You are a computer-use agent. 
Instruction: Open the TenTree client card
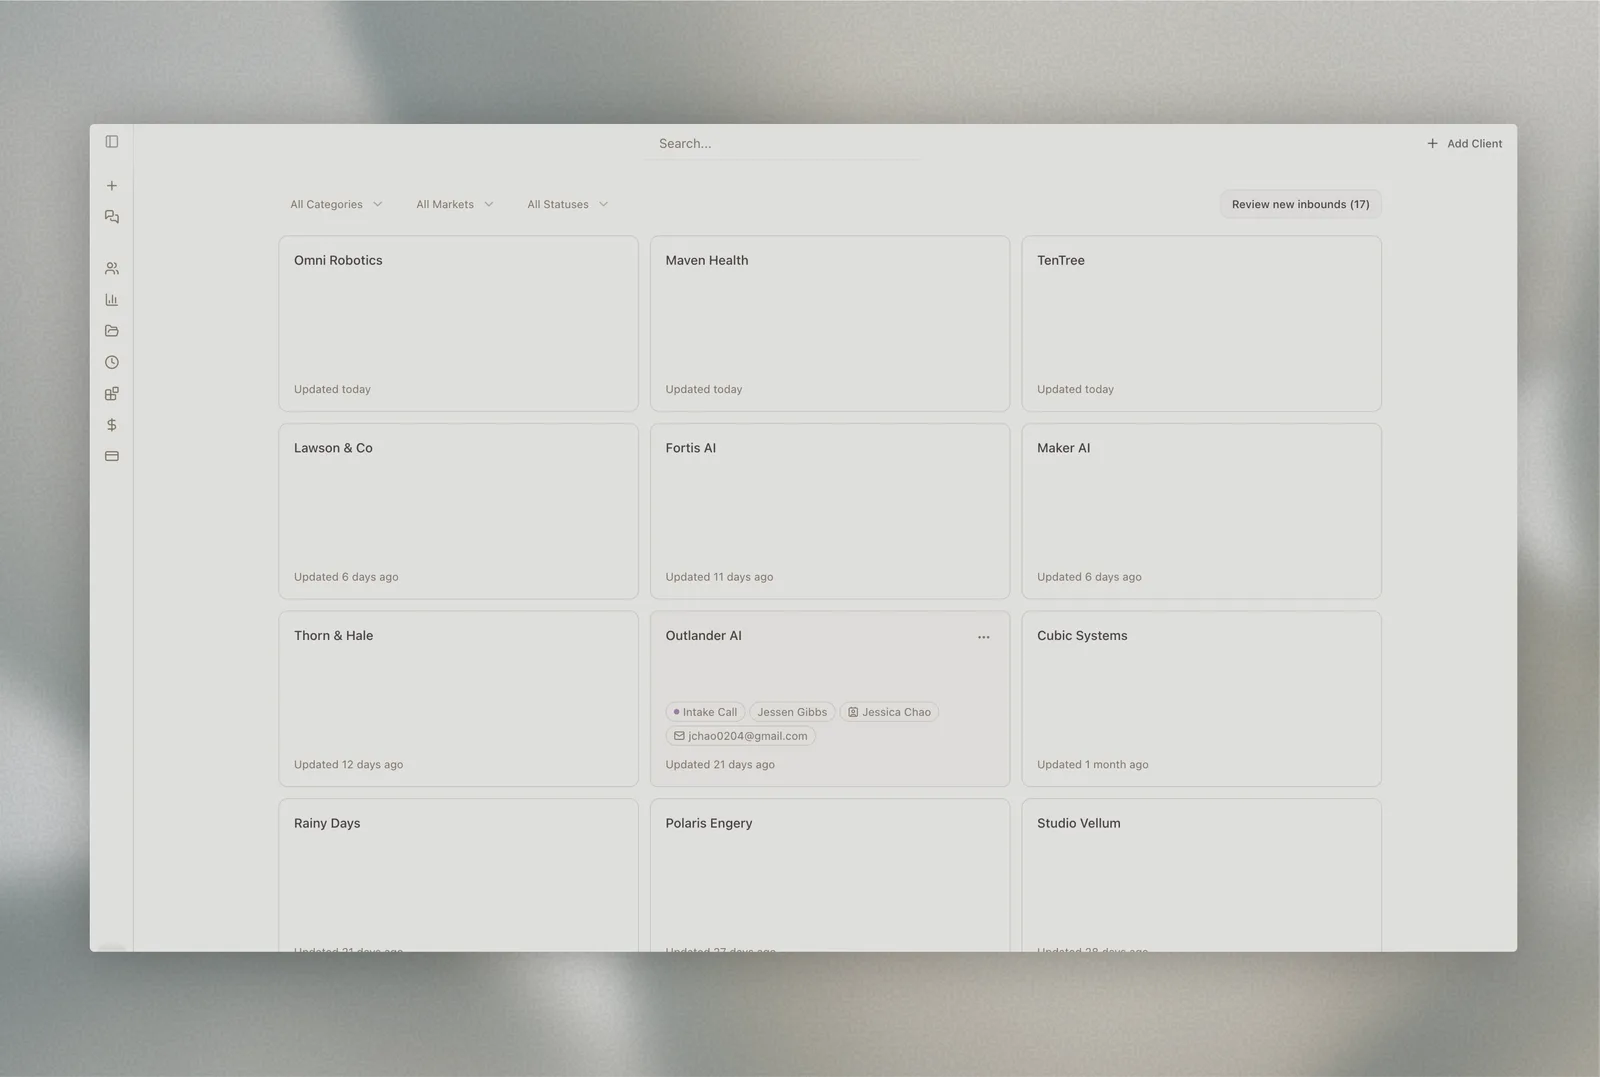pyautogui.click(x=1201, y=324)
